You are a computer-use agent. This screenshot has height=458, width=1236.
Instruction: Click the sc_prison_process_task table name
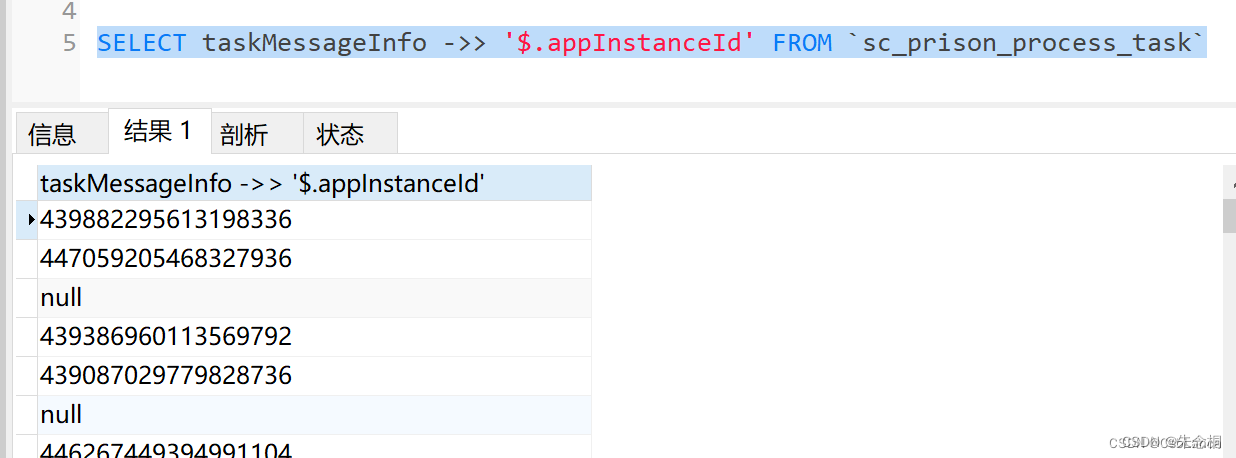(1026, 43)
